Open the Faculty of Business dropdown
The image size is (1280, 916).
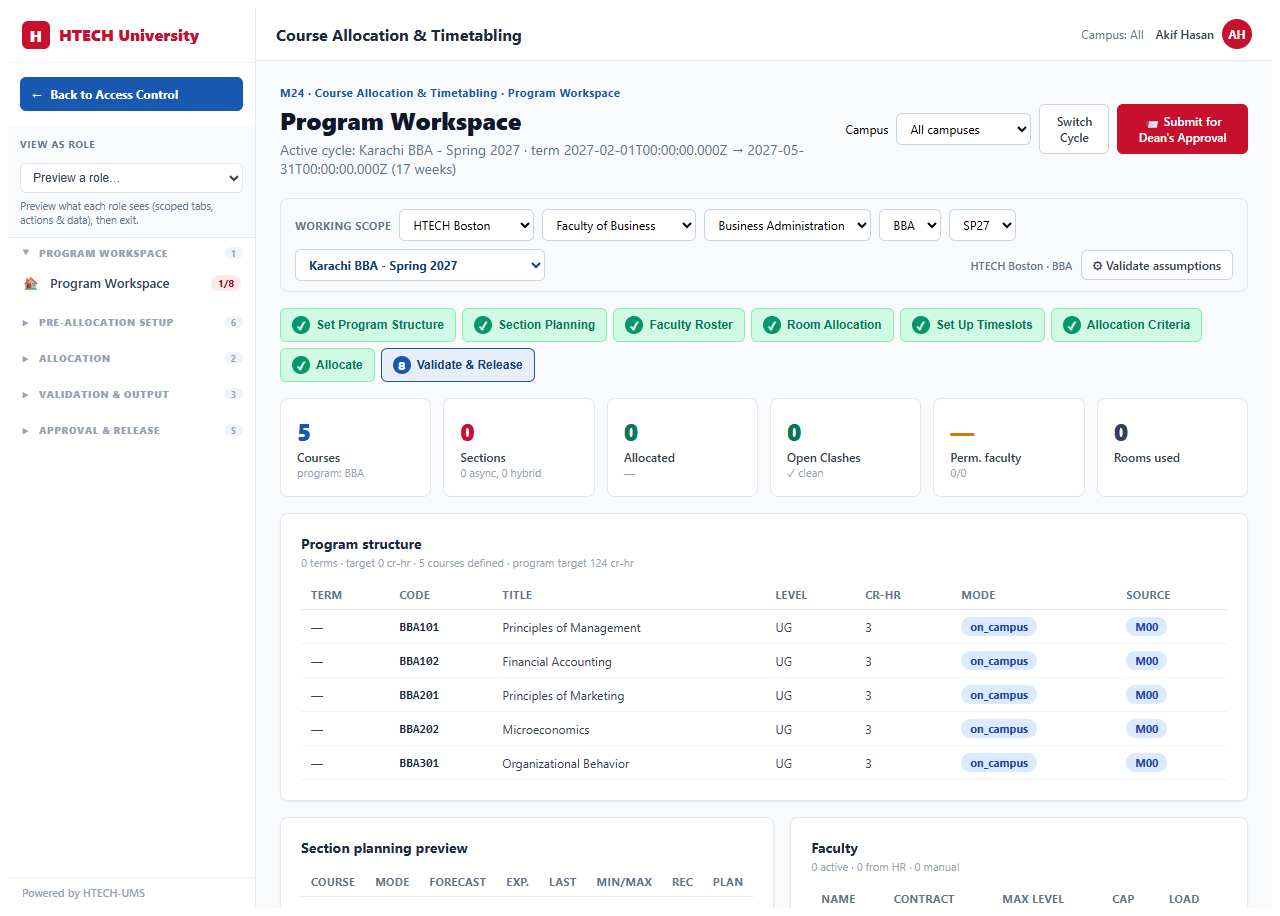pos(619,225)
